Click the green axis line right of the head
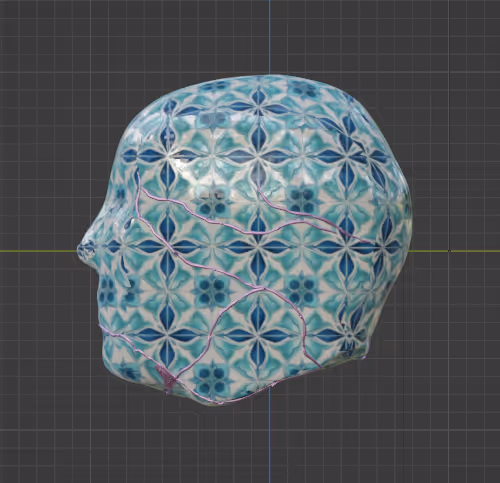Image resolution: width=500 pixels, height=483 pixels. [x=455, y=251]
